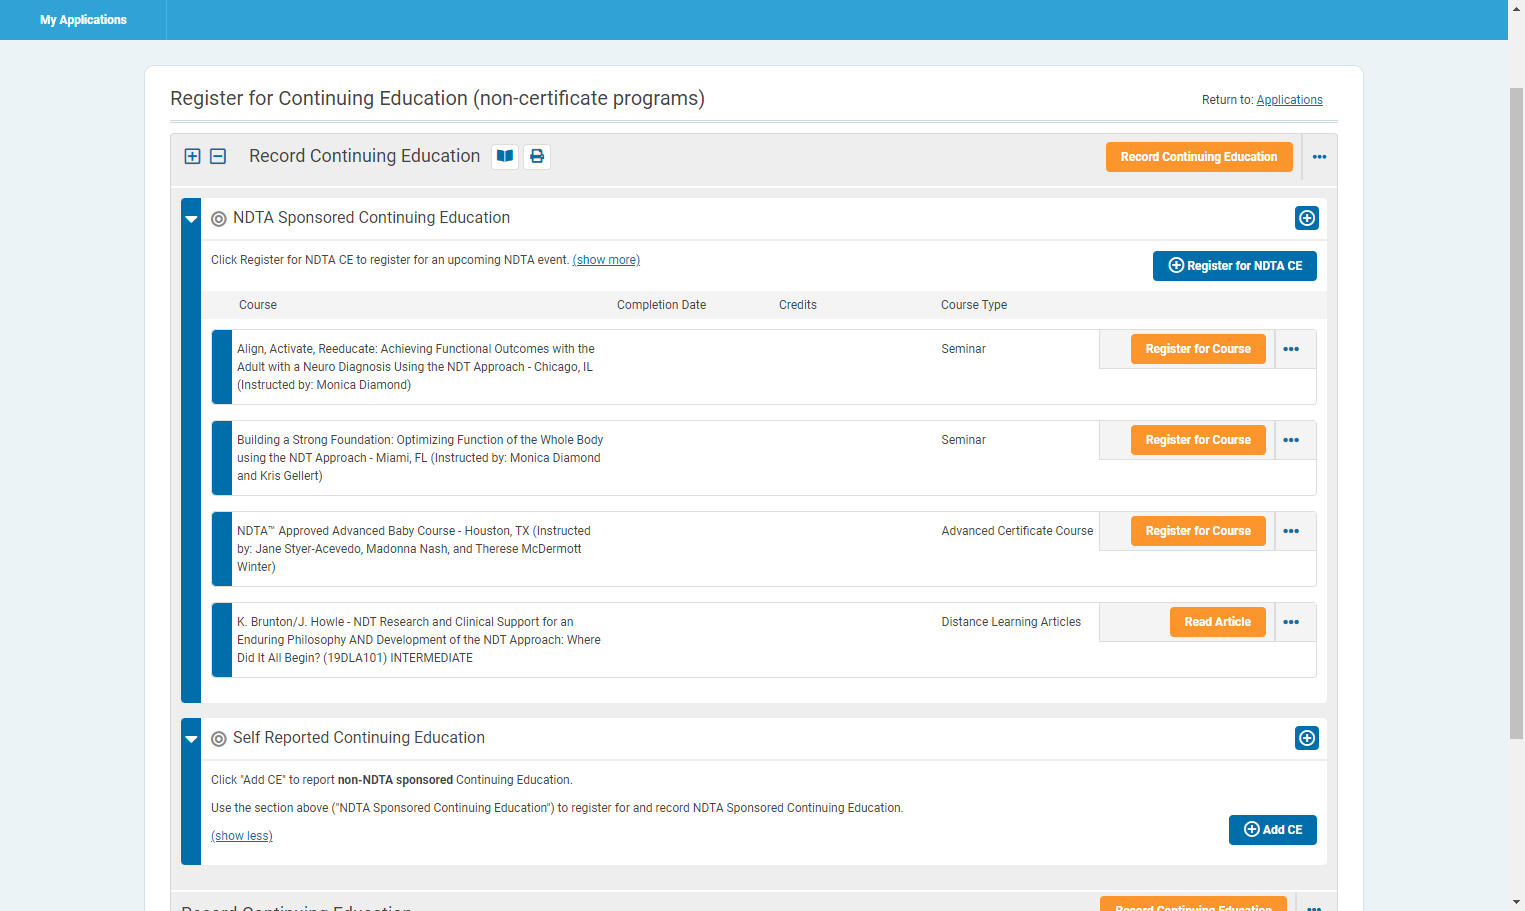
Task: Click Register for NDTA CE button
Action: [1235, 266]
